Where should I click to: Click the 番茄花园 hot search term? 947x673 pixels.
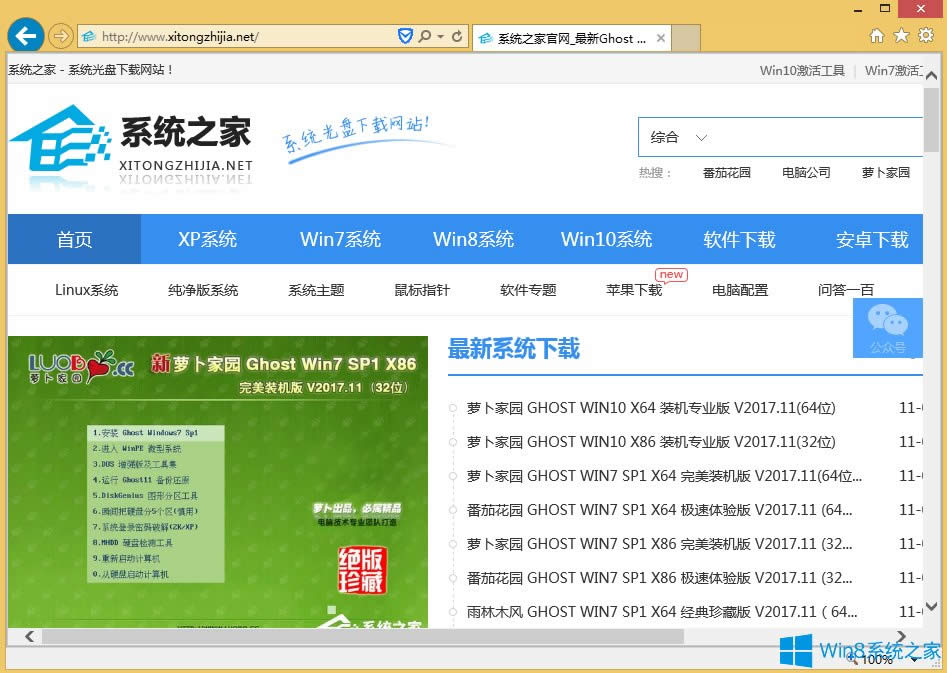pyautogui.click(x=726, y=172)
